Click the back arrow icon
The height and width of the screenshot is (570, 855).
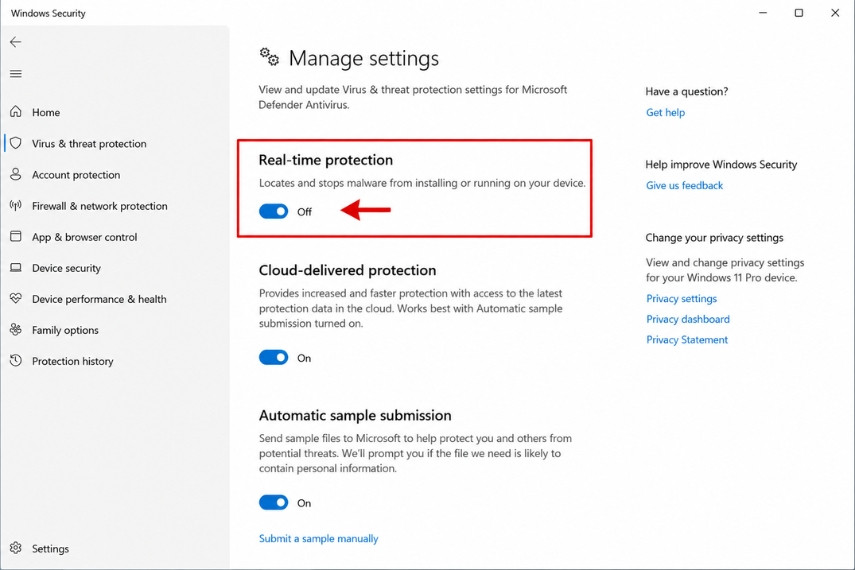[x=16, y=42]
